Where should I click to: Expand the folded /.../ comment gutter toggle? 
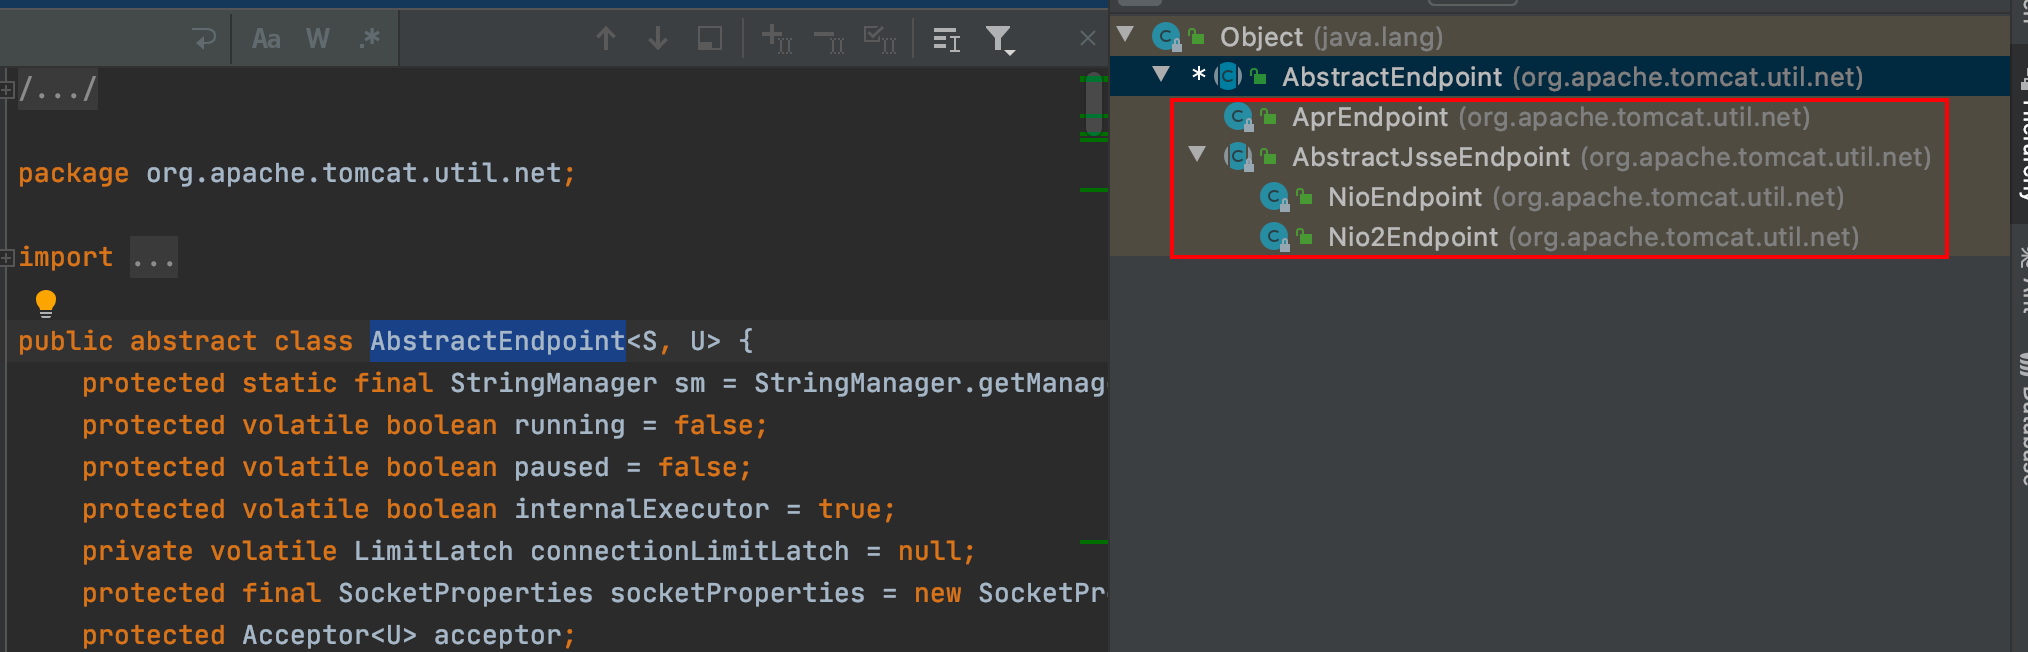[x=7, y=90]
